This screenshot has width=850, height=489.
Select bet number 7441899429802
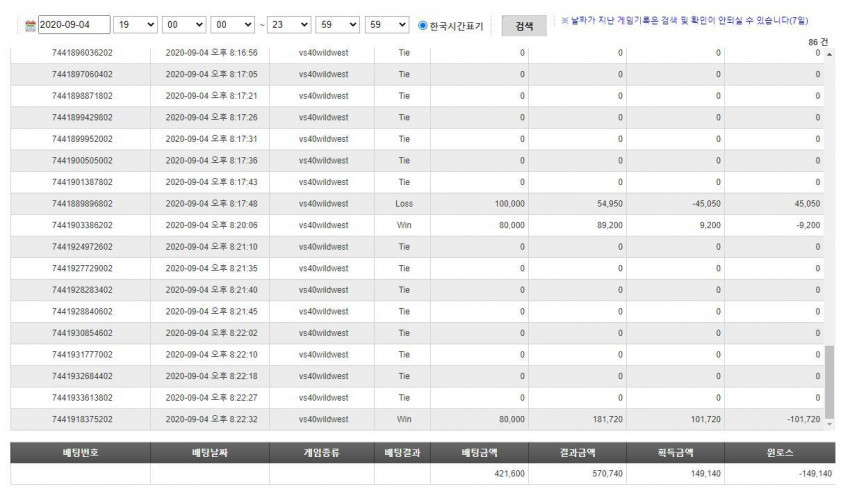82,118
